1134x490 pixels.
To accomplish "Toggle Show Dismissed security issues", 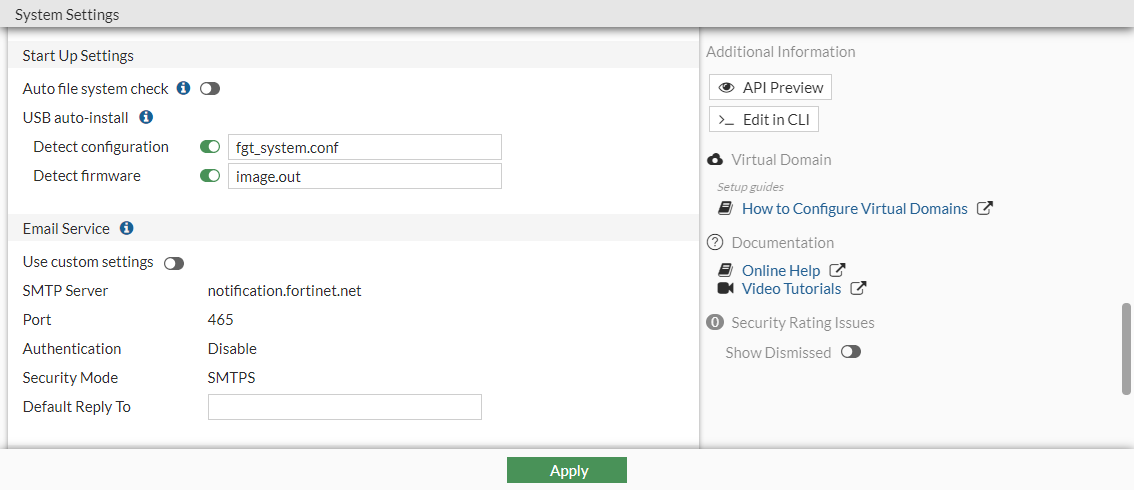I will click(851, 352).
